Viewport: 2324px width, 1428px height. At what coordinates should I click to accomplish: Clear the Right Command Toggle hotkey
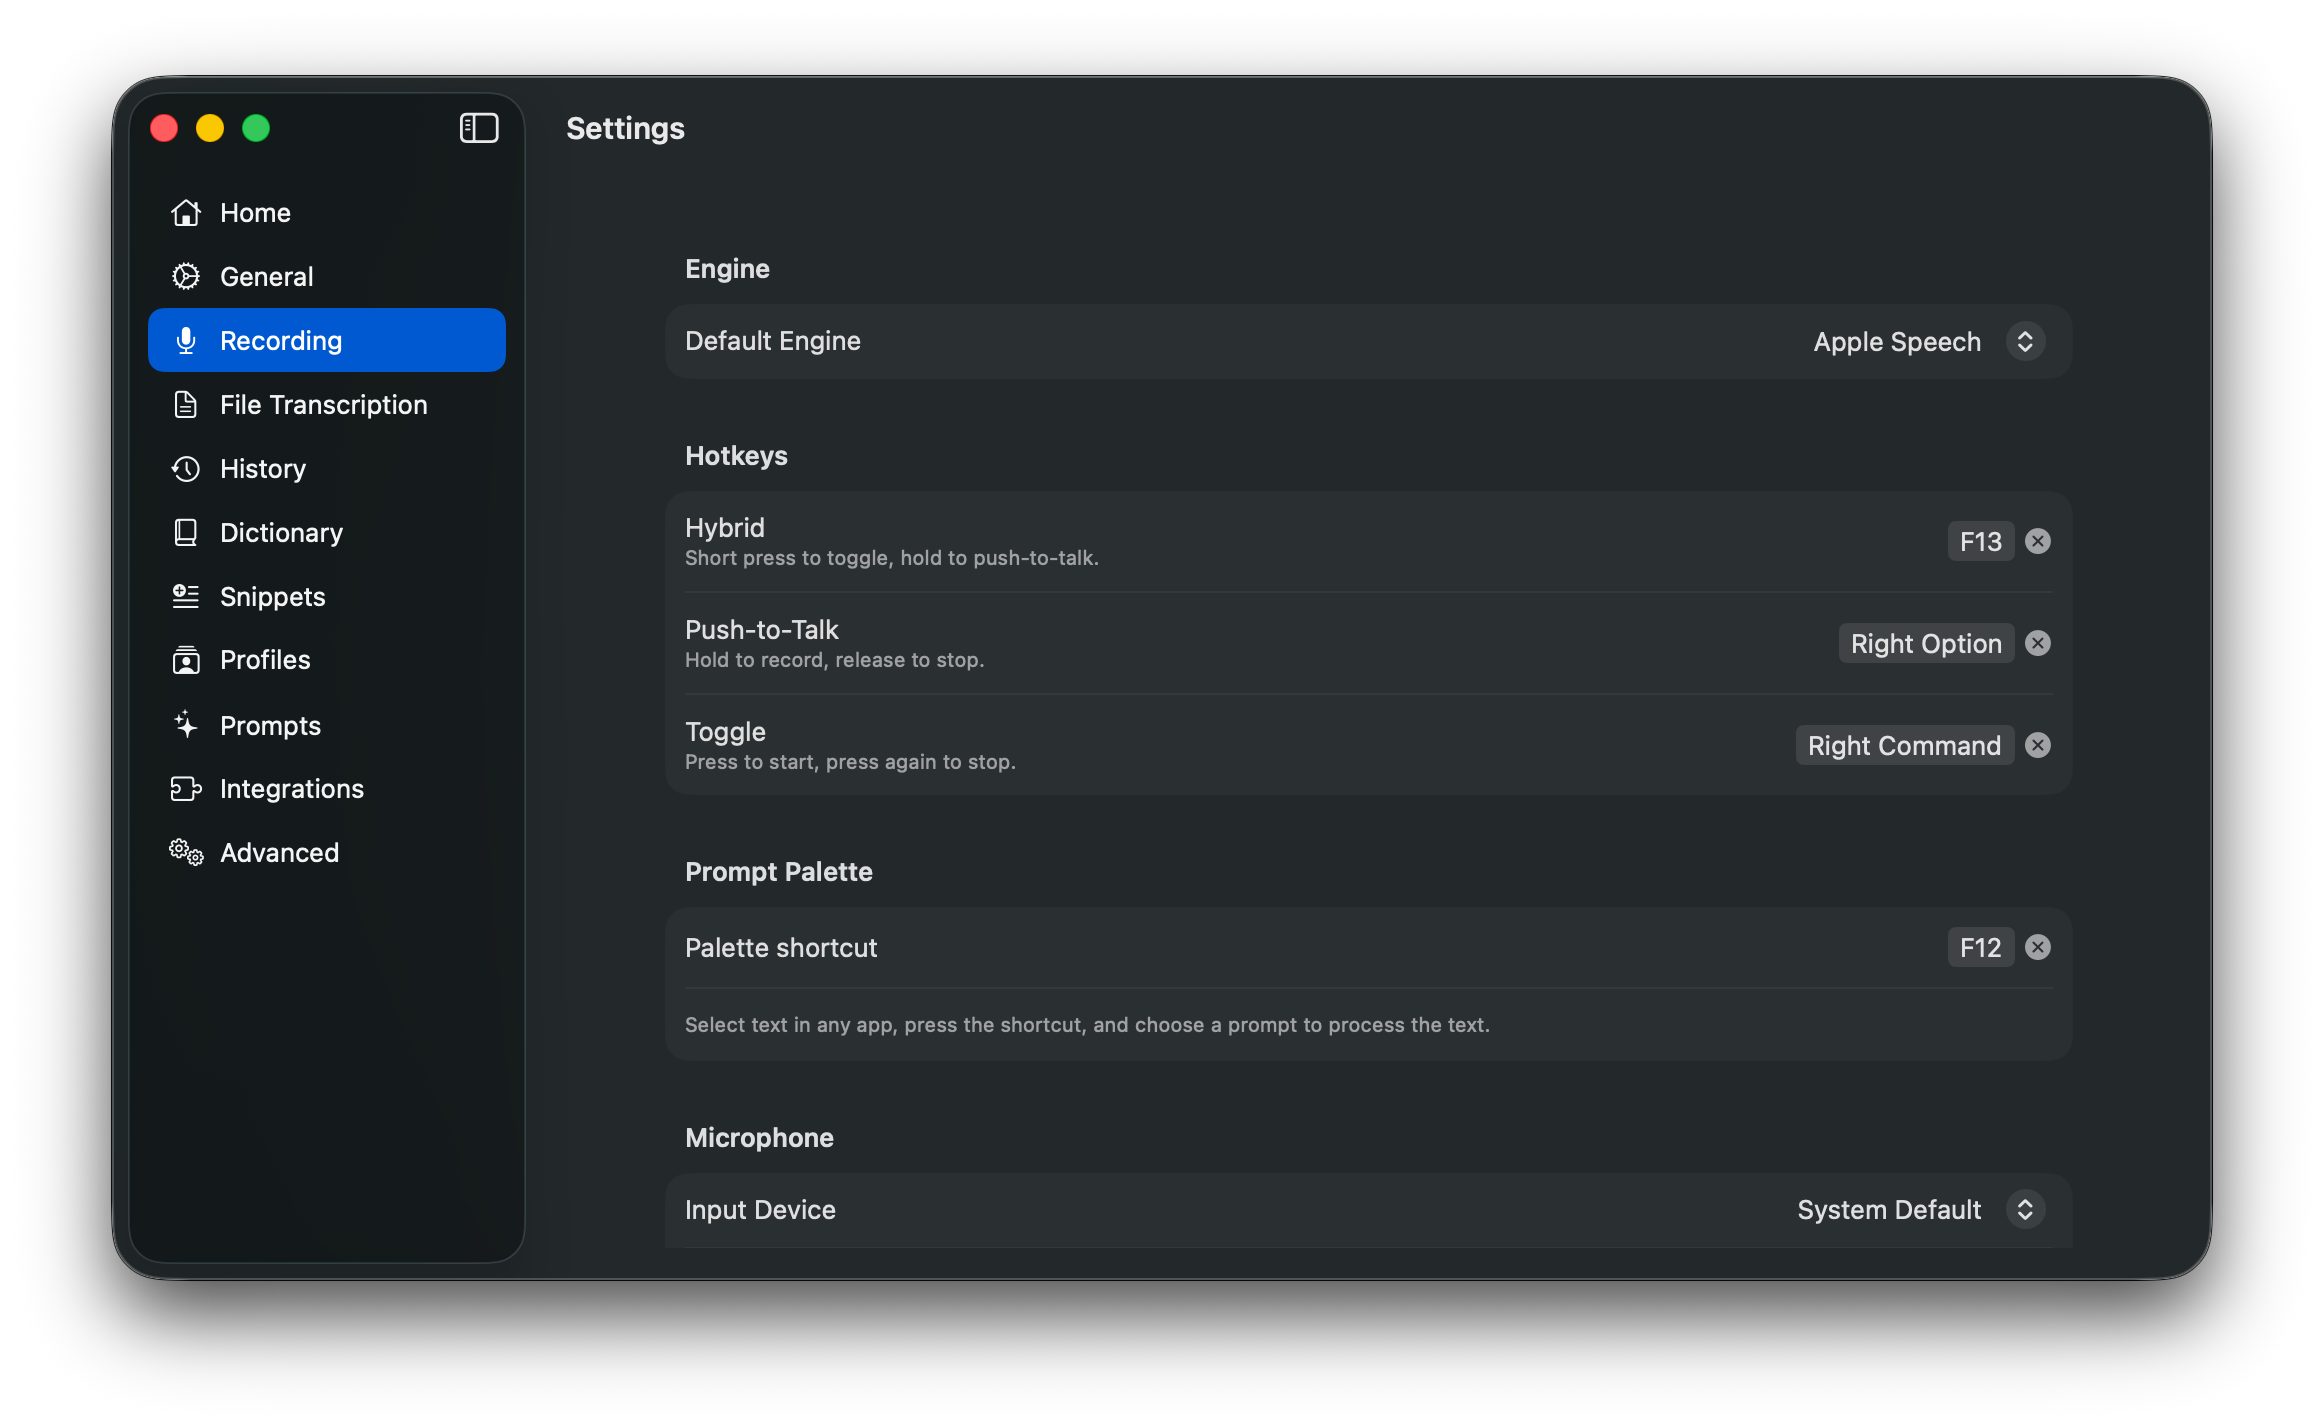click(x=2039, y=745)
